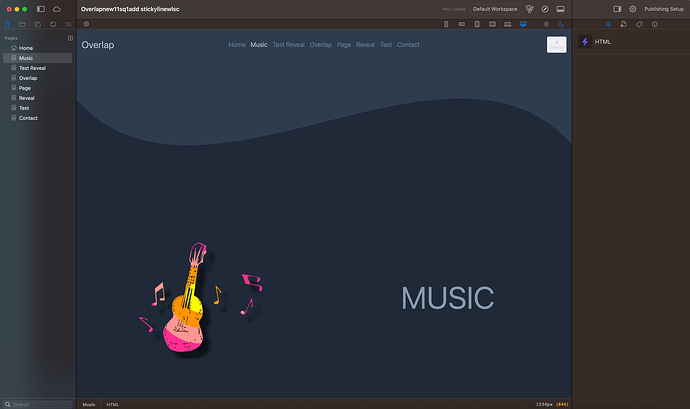This screenshot has height=409, width=690.
Task: Enable light mode sun icon
Action: [x=546, y=24]
